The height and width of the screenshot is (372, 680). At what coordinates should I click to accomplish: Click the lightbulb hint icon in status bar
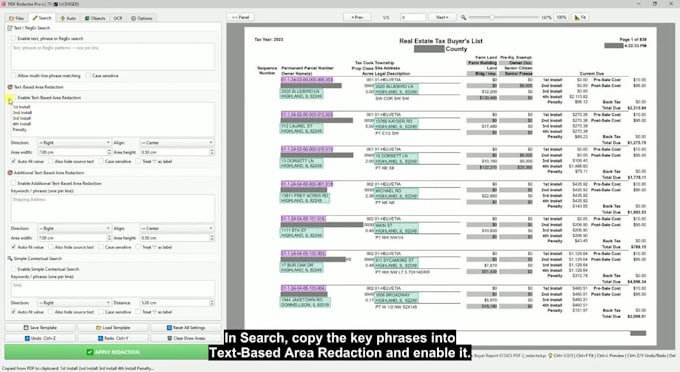click(x=550, y=356)
